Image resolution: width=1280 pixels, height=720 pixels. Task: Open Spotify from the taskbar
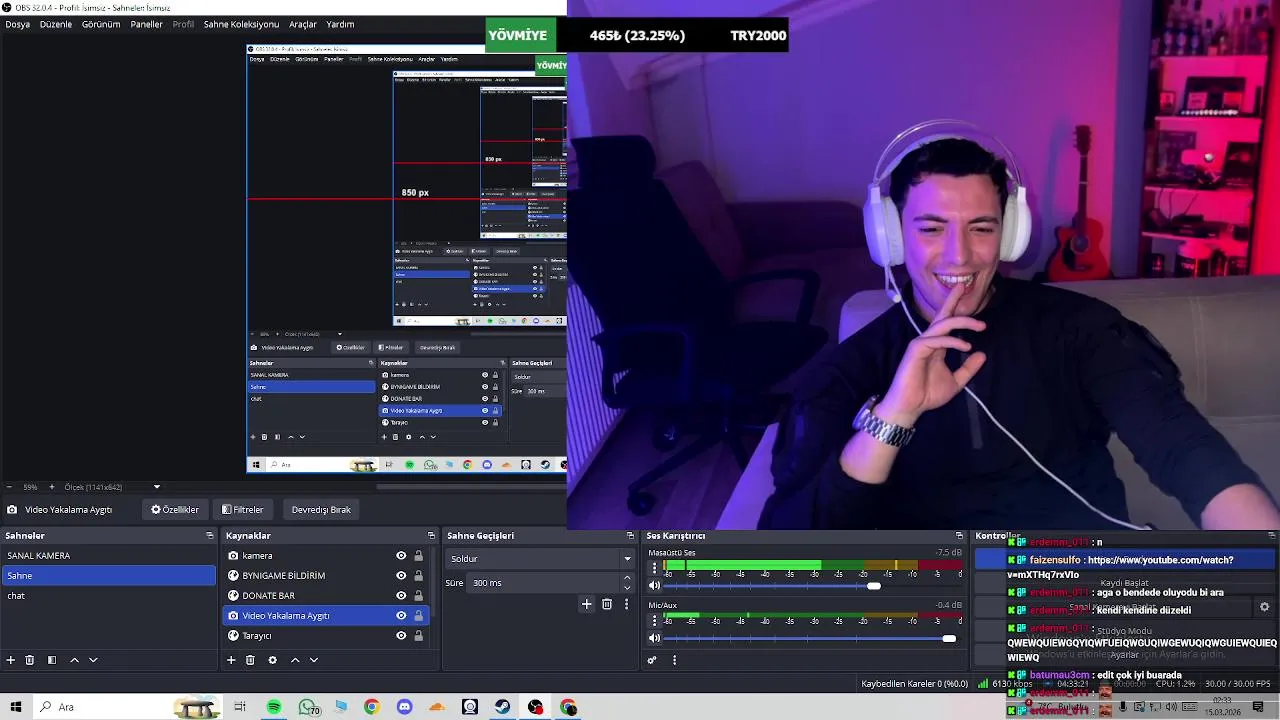274,707
